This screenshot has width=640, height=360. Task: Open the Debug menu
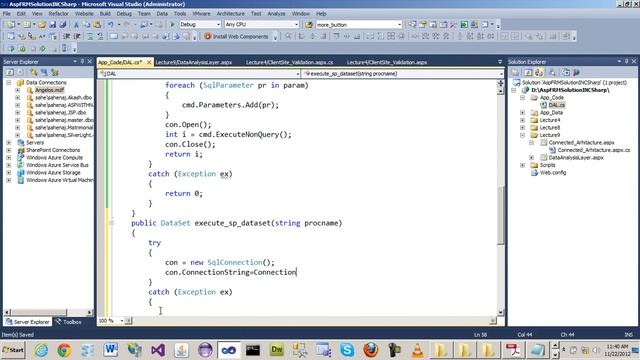(x=124, y=13)
